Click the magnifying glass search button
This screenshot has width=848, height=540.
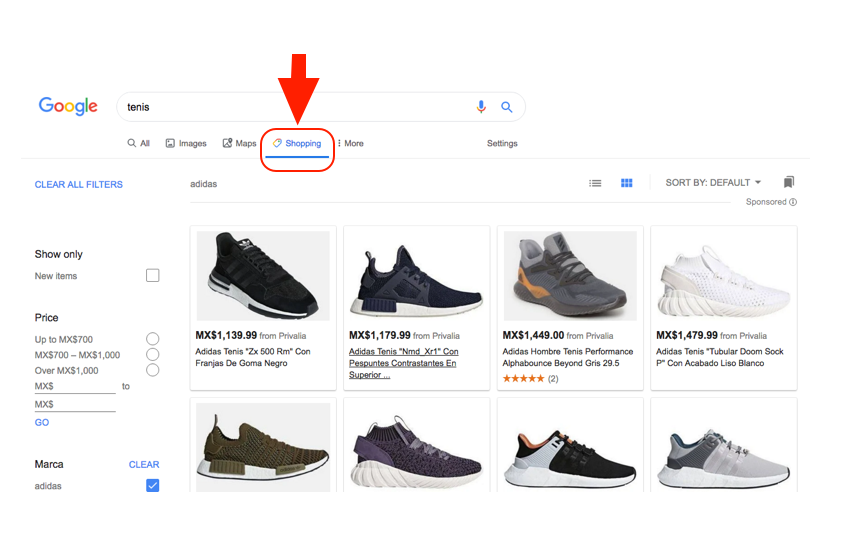click(507, 107)
